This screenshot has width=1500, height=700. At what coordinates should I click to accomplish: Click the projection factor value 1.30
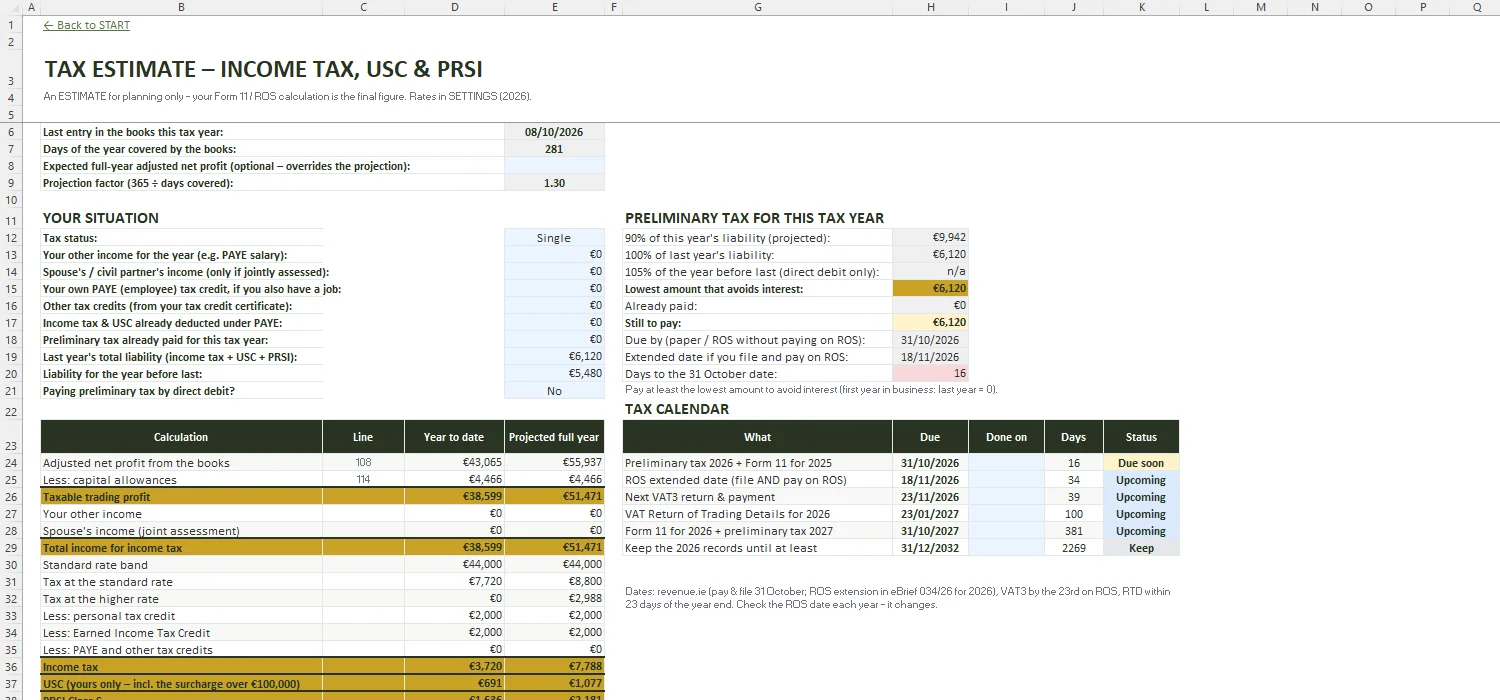pos(554,183)
